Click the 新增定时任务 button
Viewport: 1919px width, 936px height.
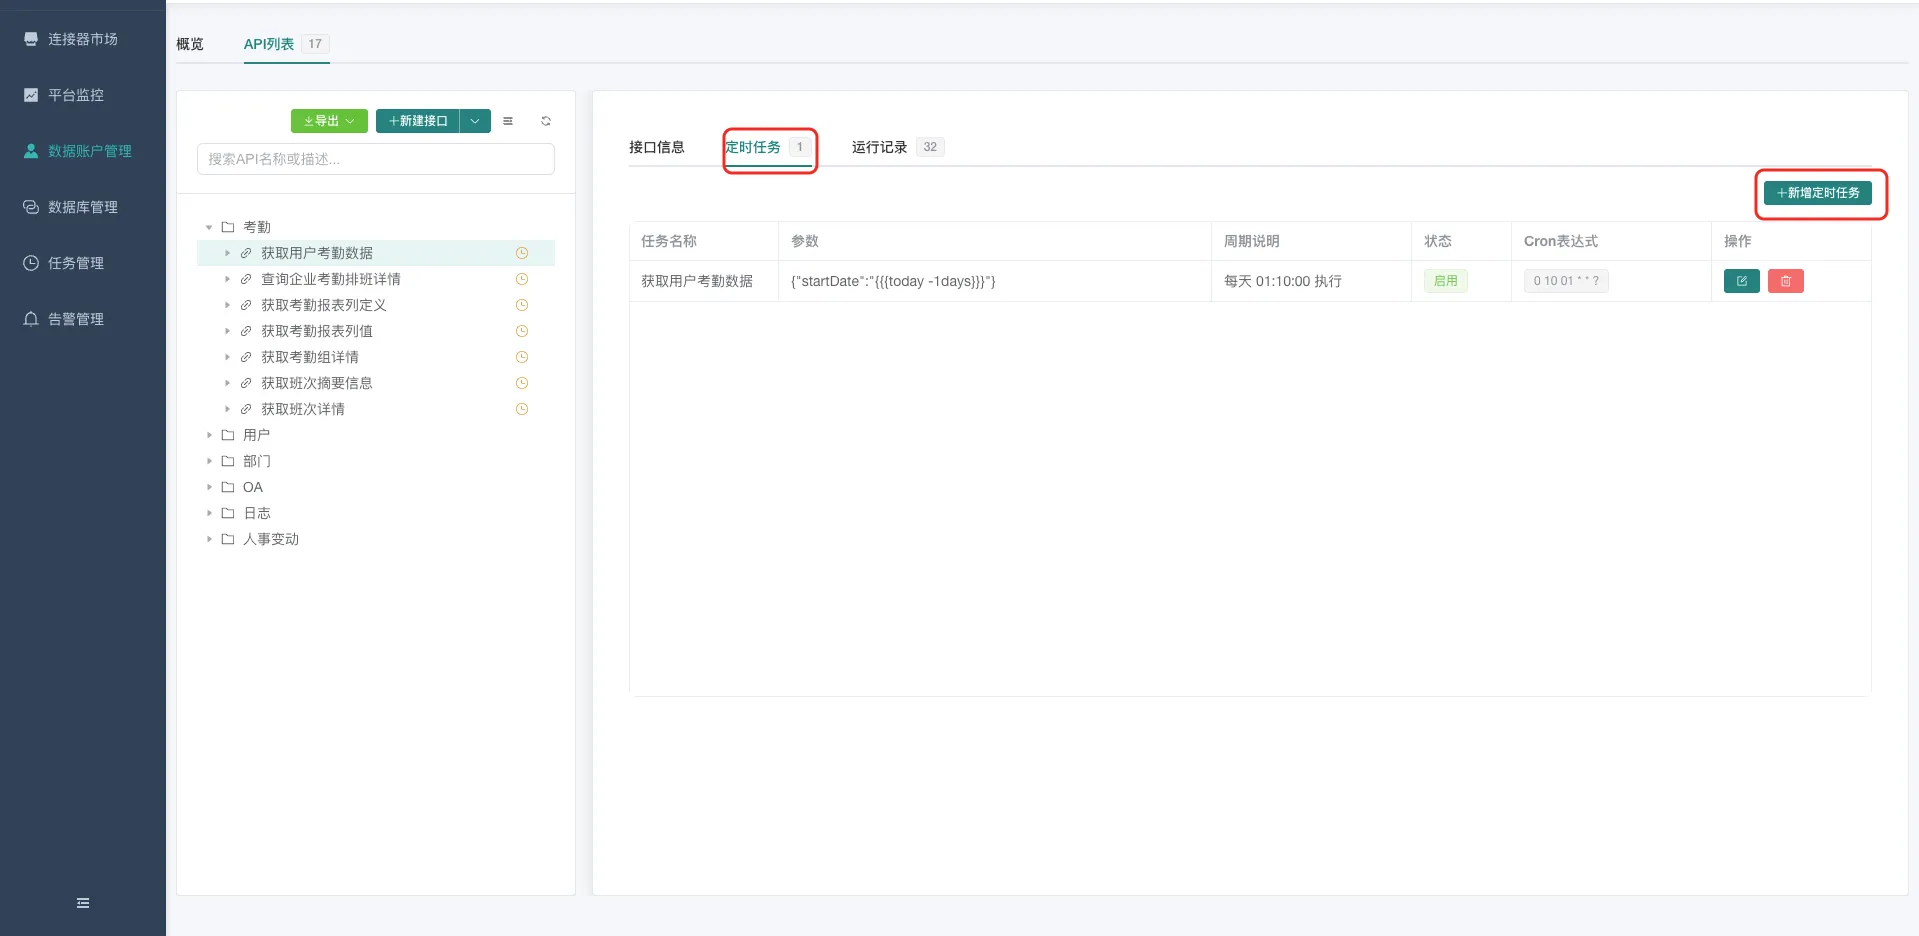click(x=1817, y=193)
